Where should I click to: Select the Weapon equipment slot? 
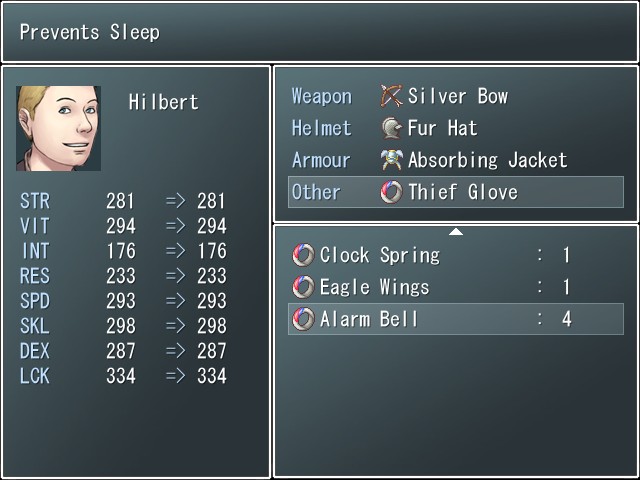(x=456, y=96)
